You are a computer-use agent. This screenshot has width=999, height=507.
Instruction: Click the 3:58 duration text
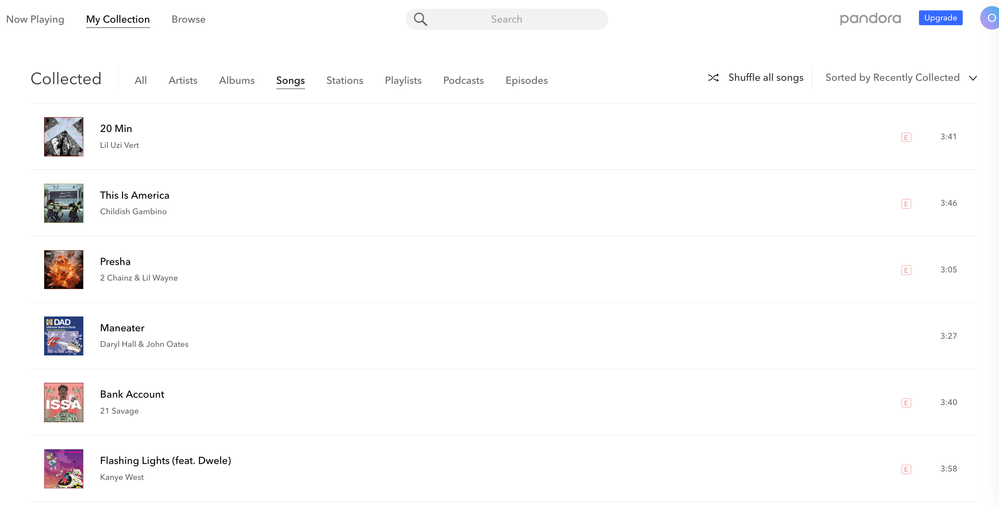949,469
